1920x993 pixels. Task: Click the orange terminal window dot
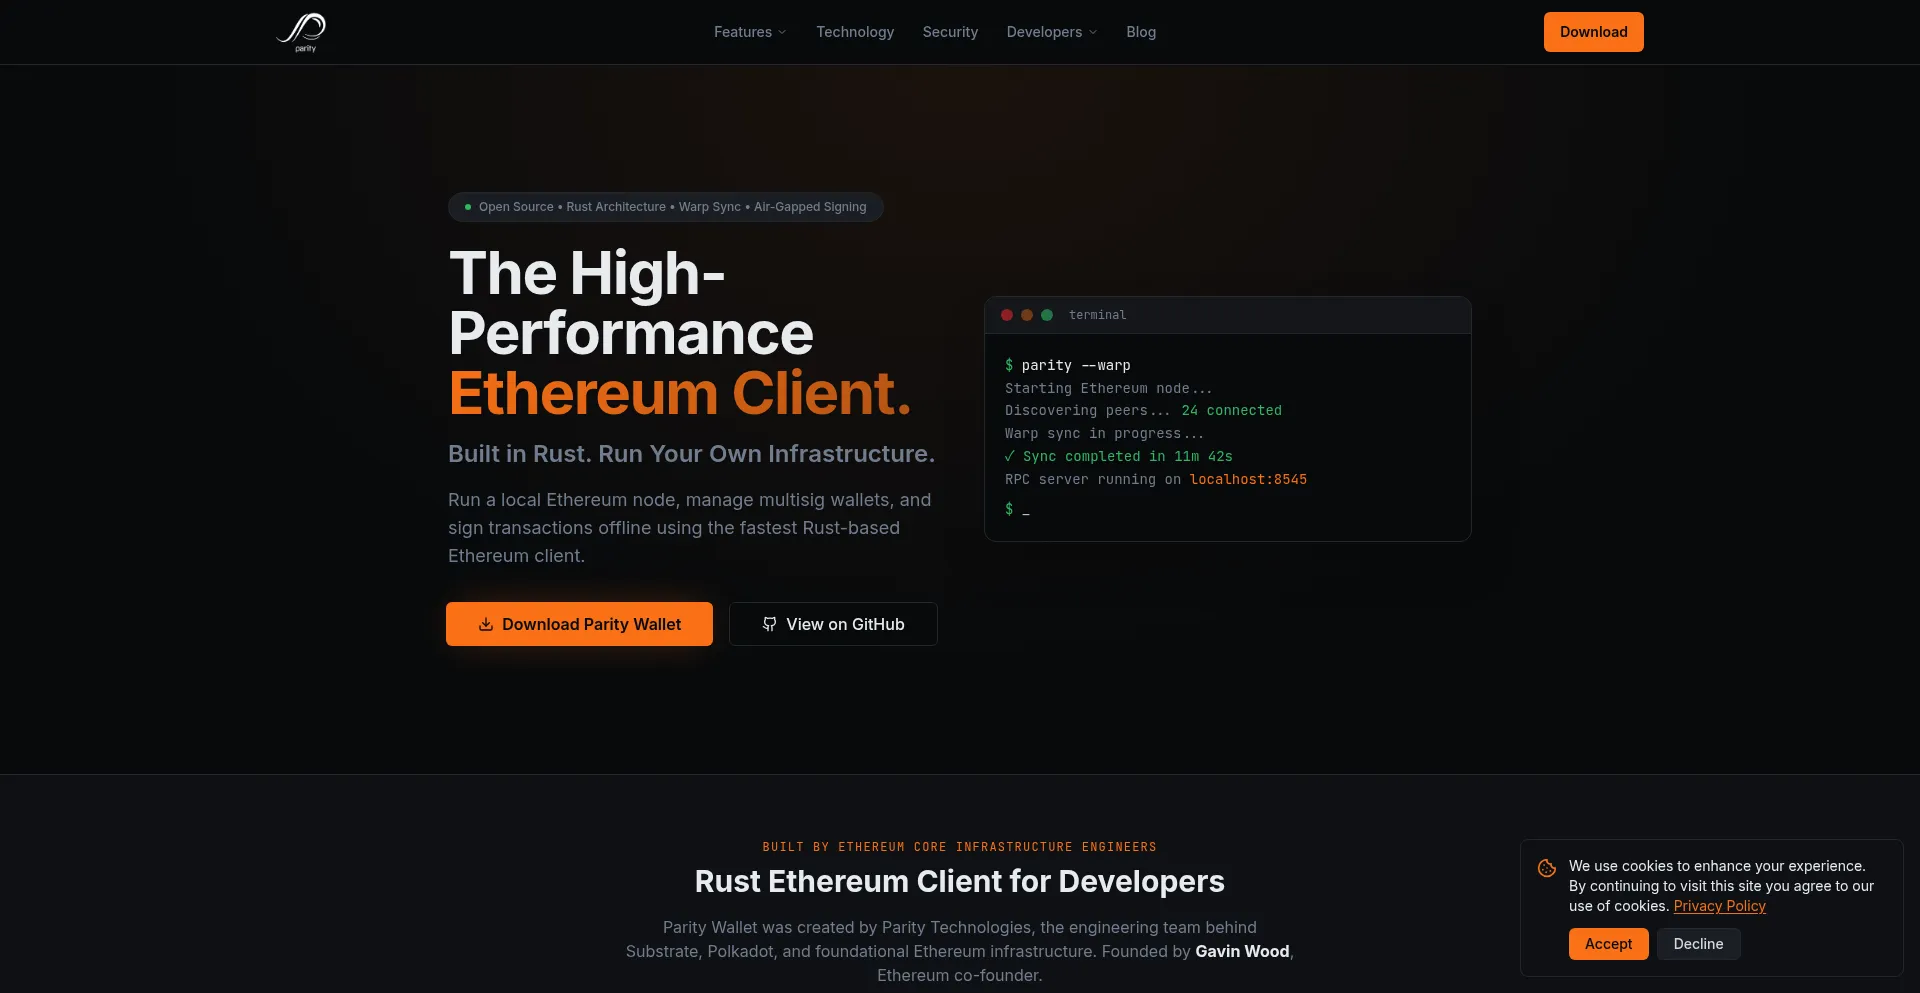[1027, 315]
